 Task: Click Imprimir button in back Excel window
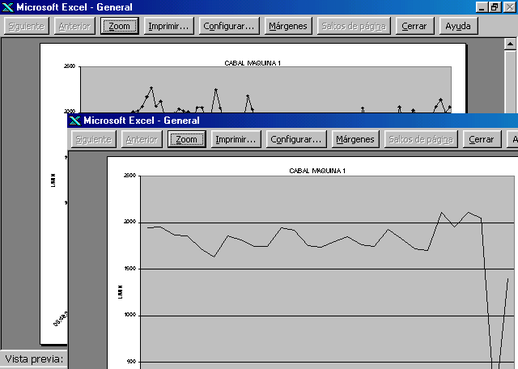[x=168, y=26]
